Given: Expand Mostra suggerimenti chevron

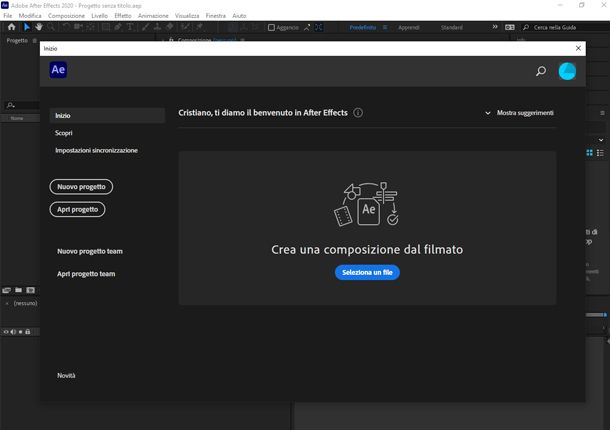Looking at the screenshot, I should point(487,113).
